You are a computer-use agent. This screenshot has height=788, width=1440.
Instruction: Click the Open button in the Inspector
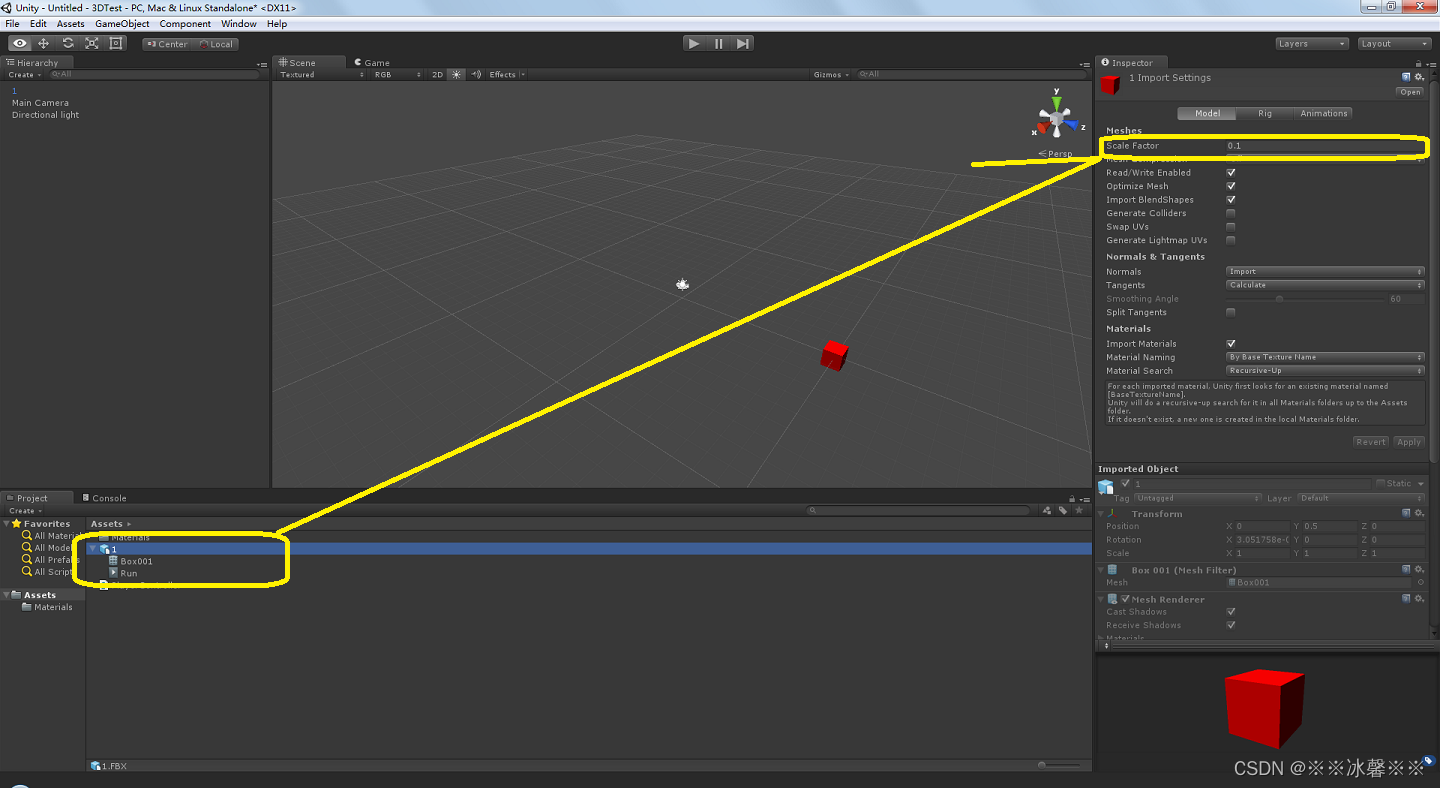pos(1410,91)
